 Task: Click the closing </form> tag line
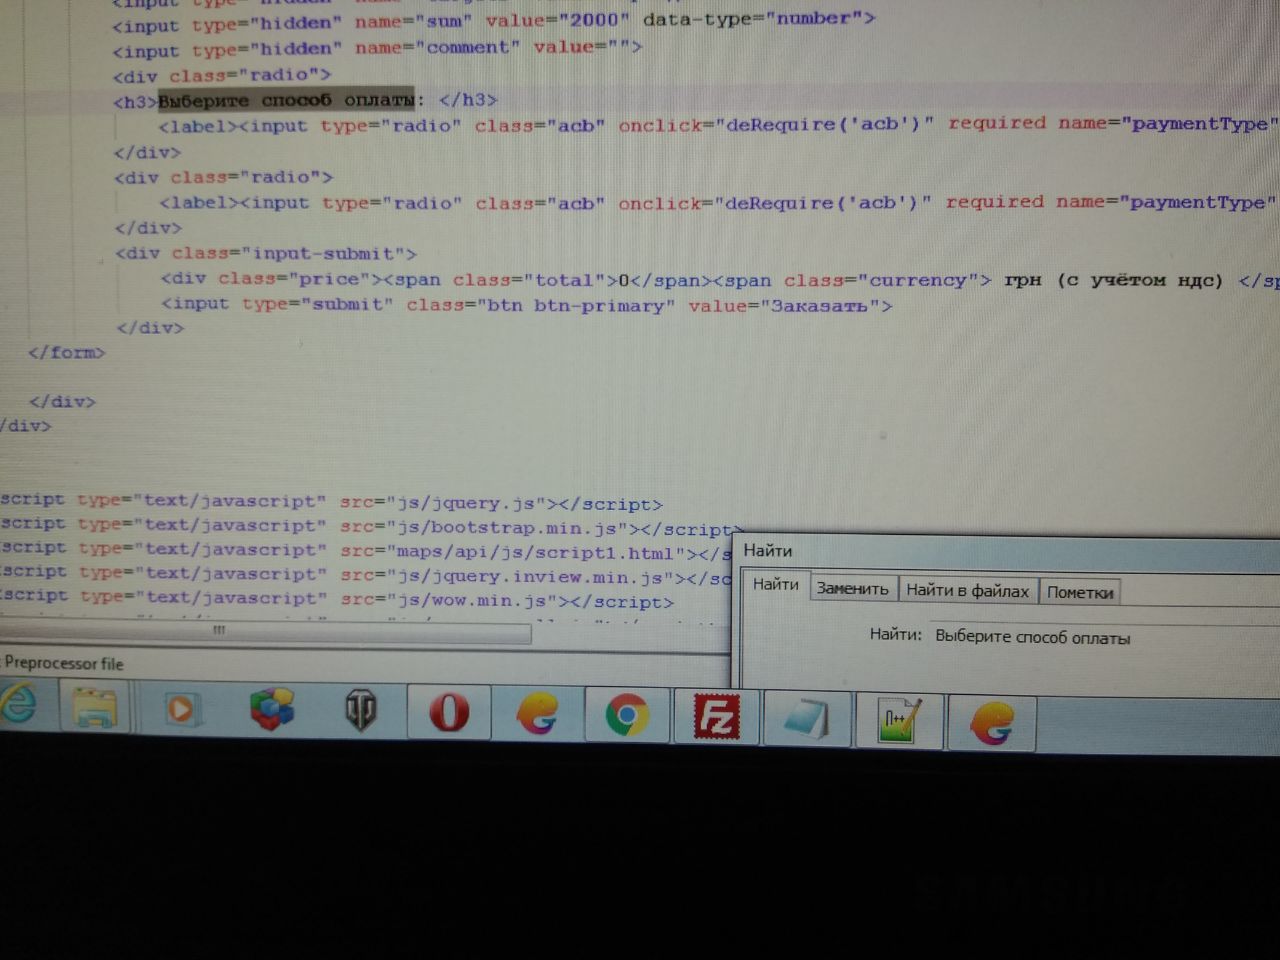[67, 352]
